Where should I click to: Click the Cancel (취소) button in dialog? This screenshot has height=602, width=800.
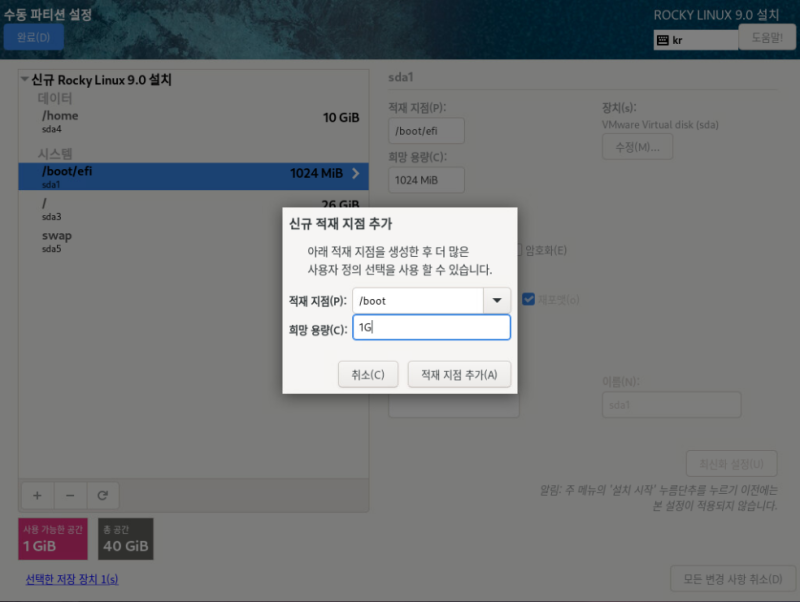pyautogui.click(x=368, y=374)
